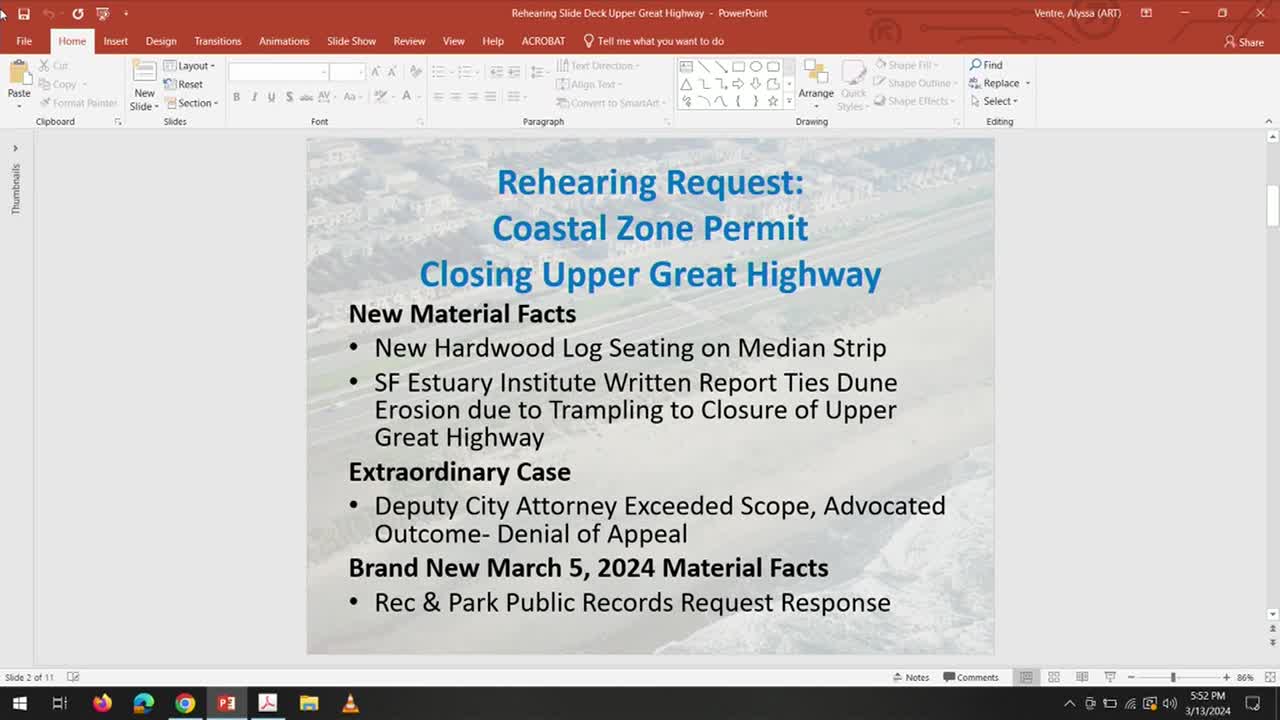Open the Section dropdown
The width and height of the screenshot is (1280, 720).
191,103
